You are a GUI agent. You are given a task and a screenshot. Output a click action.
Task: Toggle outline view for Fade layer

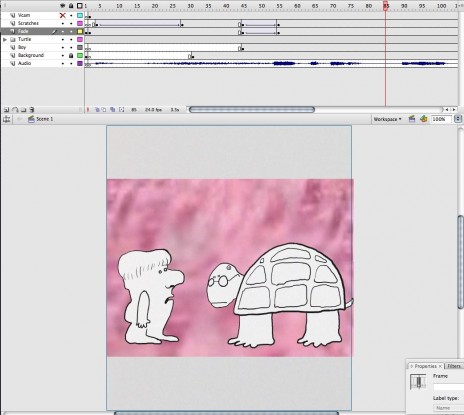80,31
